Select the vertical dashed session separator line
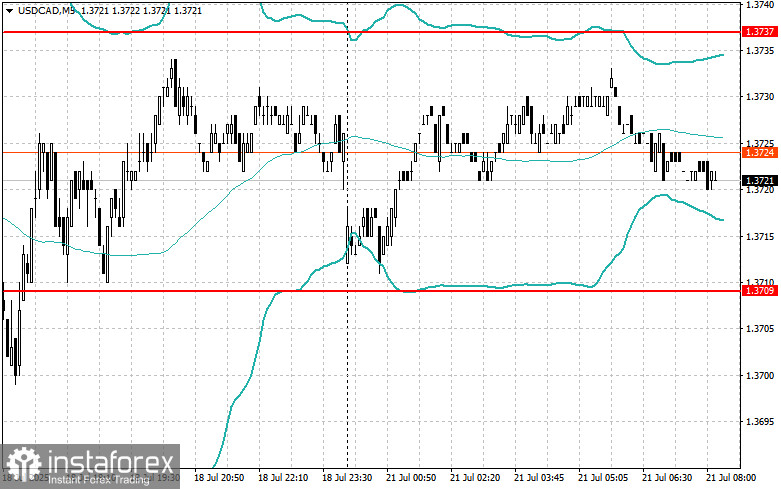Image resolution: width=781 pixels, height=489 pixels. coord(347,234)
